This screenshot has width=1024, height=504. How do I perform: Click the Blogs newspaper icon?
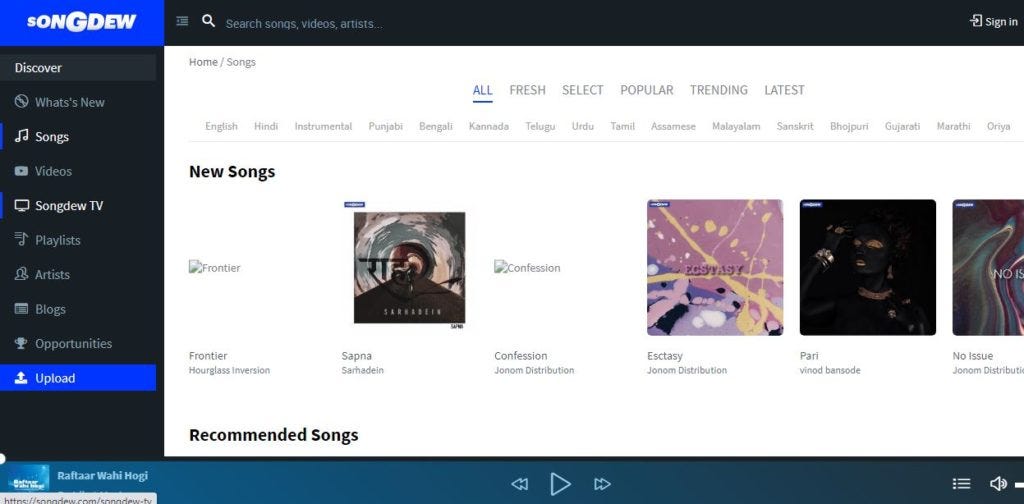pyautogui.click(x=22, y=308)
